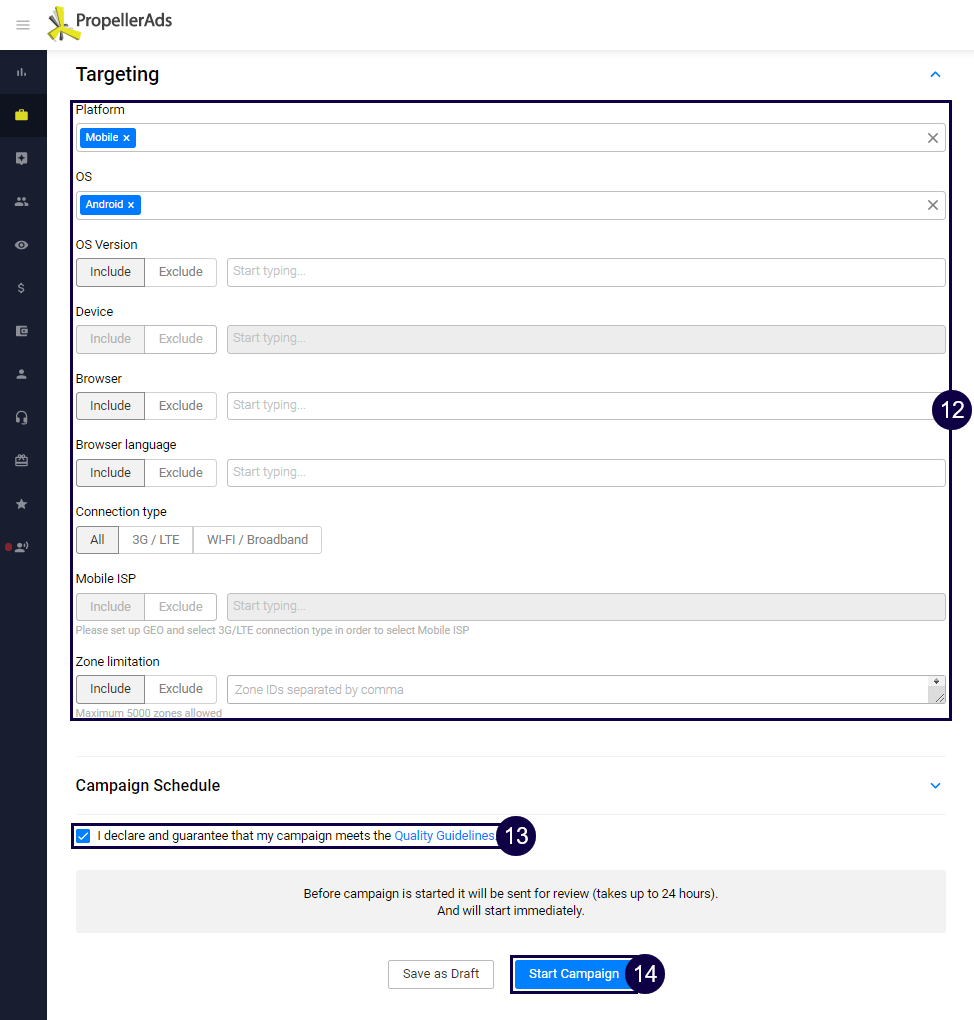The width and height of the screenshot is (974, 1020).
Task: Click the yellow briefcase campaigns icon
Action: tap(22, 115)
